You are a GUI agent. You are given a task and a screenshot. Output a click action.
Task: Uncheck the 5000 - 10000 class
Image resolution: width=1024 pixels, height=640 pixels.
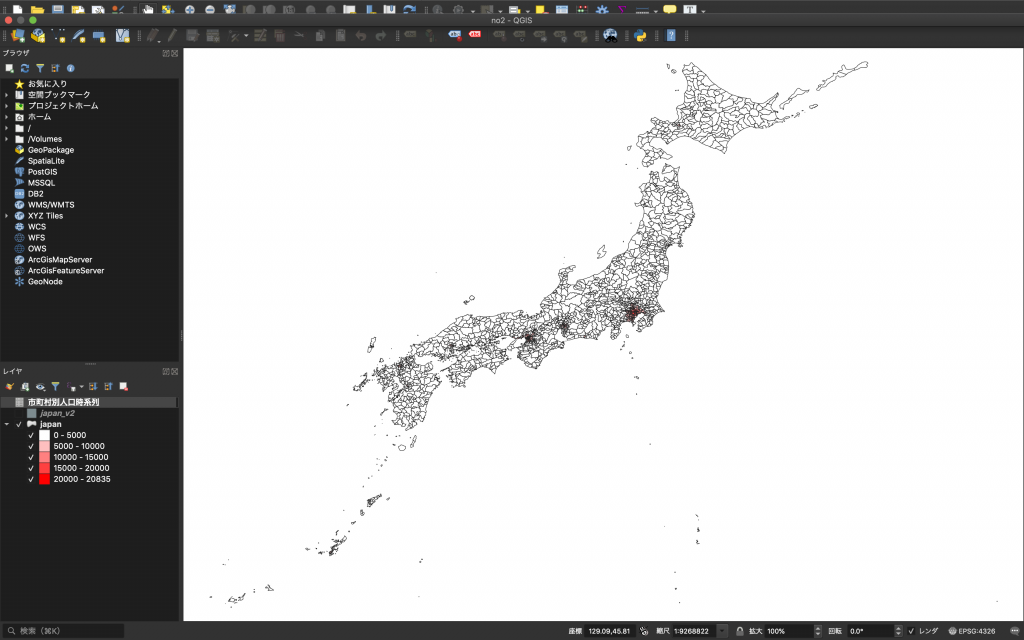[x=31, y=446]
